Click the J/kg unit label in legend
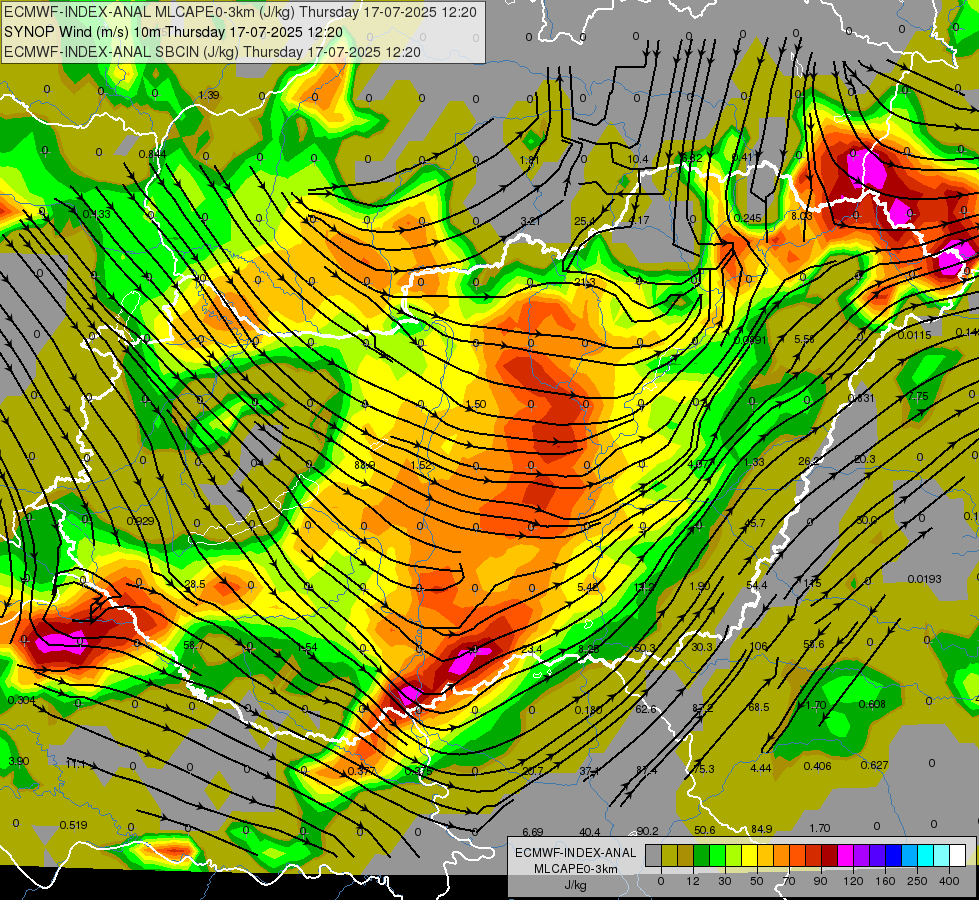Screen dimensions: 979x900 pos(576,885)
